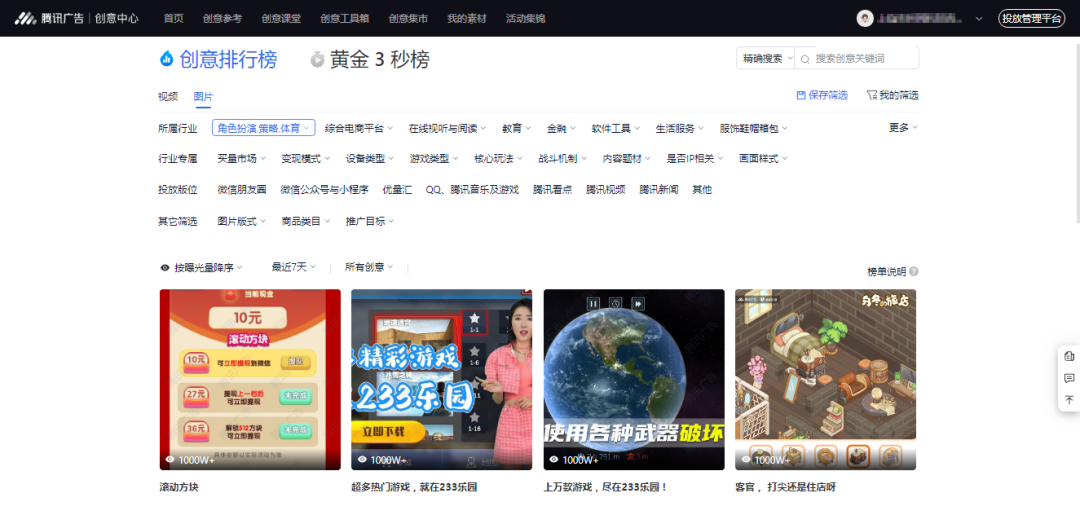Open 创意集市 menu item

click(408, 19)
